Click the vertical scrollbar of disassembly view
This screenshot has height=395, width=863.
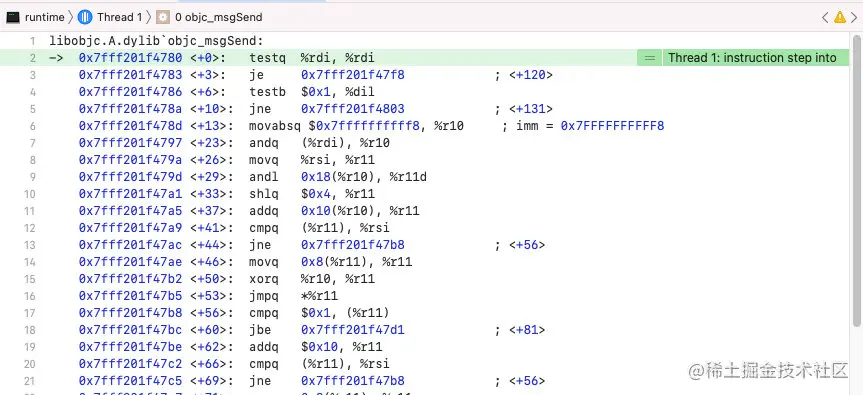[857, 182]
